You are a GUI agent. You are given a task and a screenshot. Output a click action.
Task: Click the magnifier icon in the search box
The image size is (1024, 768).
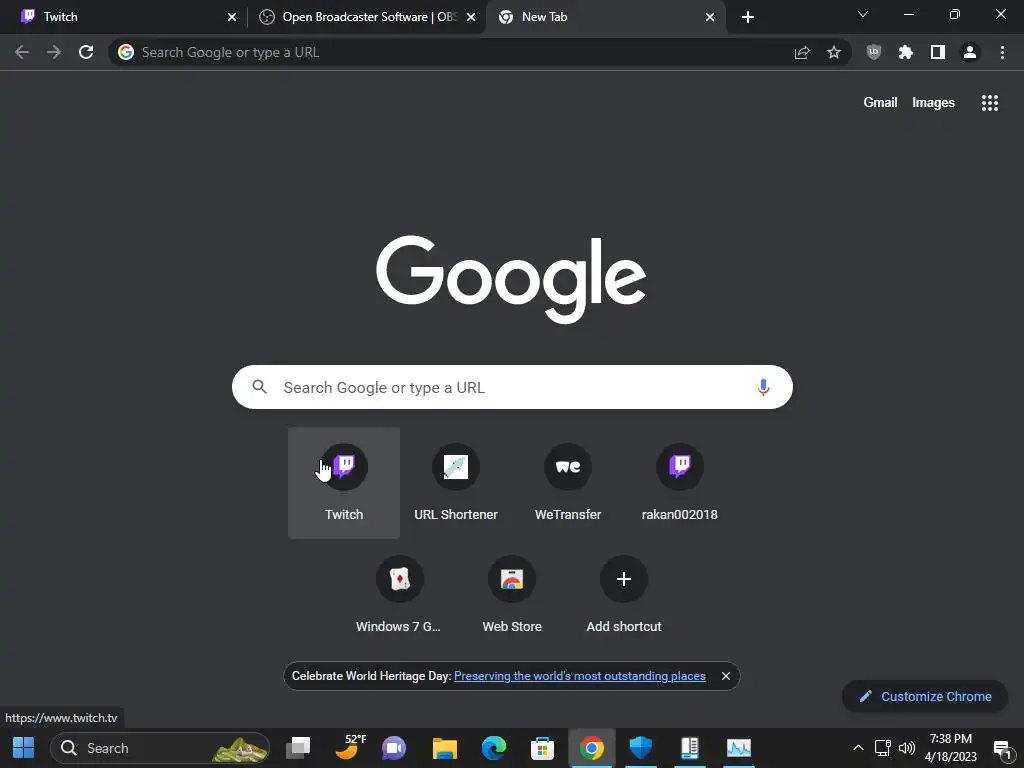click(x=259, y=387)
